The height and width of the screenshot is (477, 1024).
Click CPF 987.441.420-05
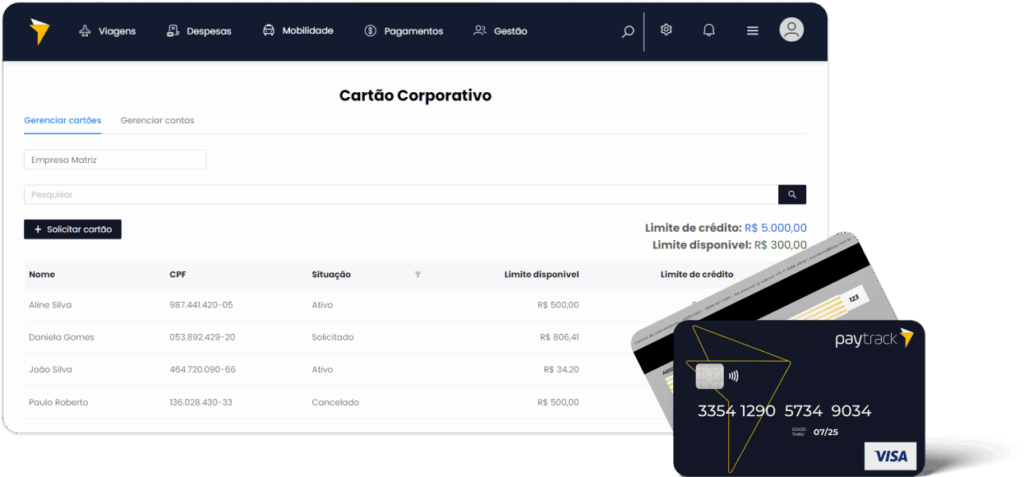[201, 305]
